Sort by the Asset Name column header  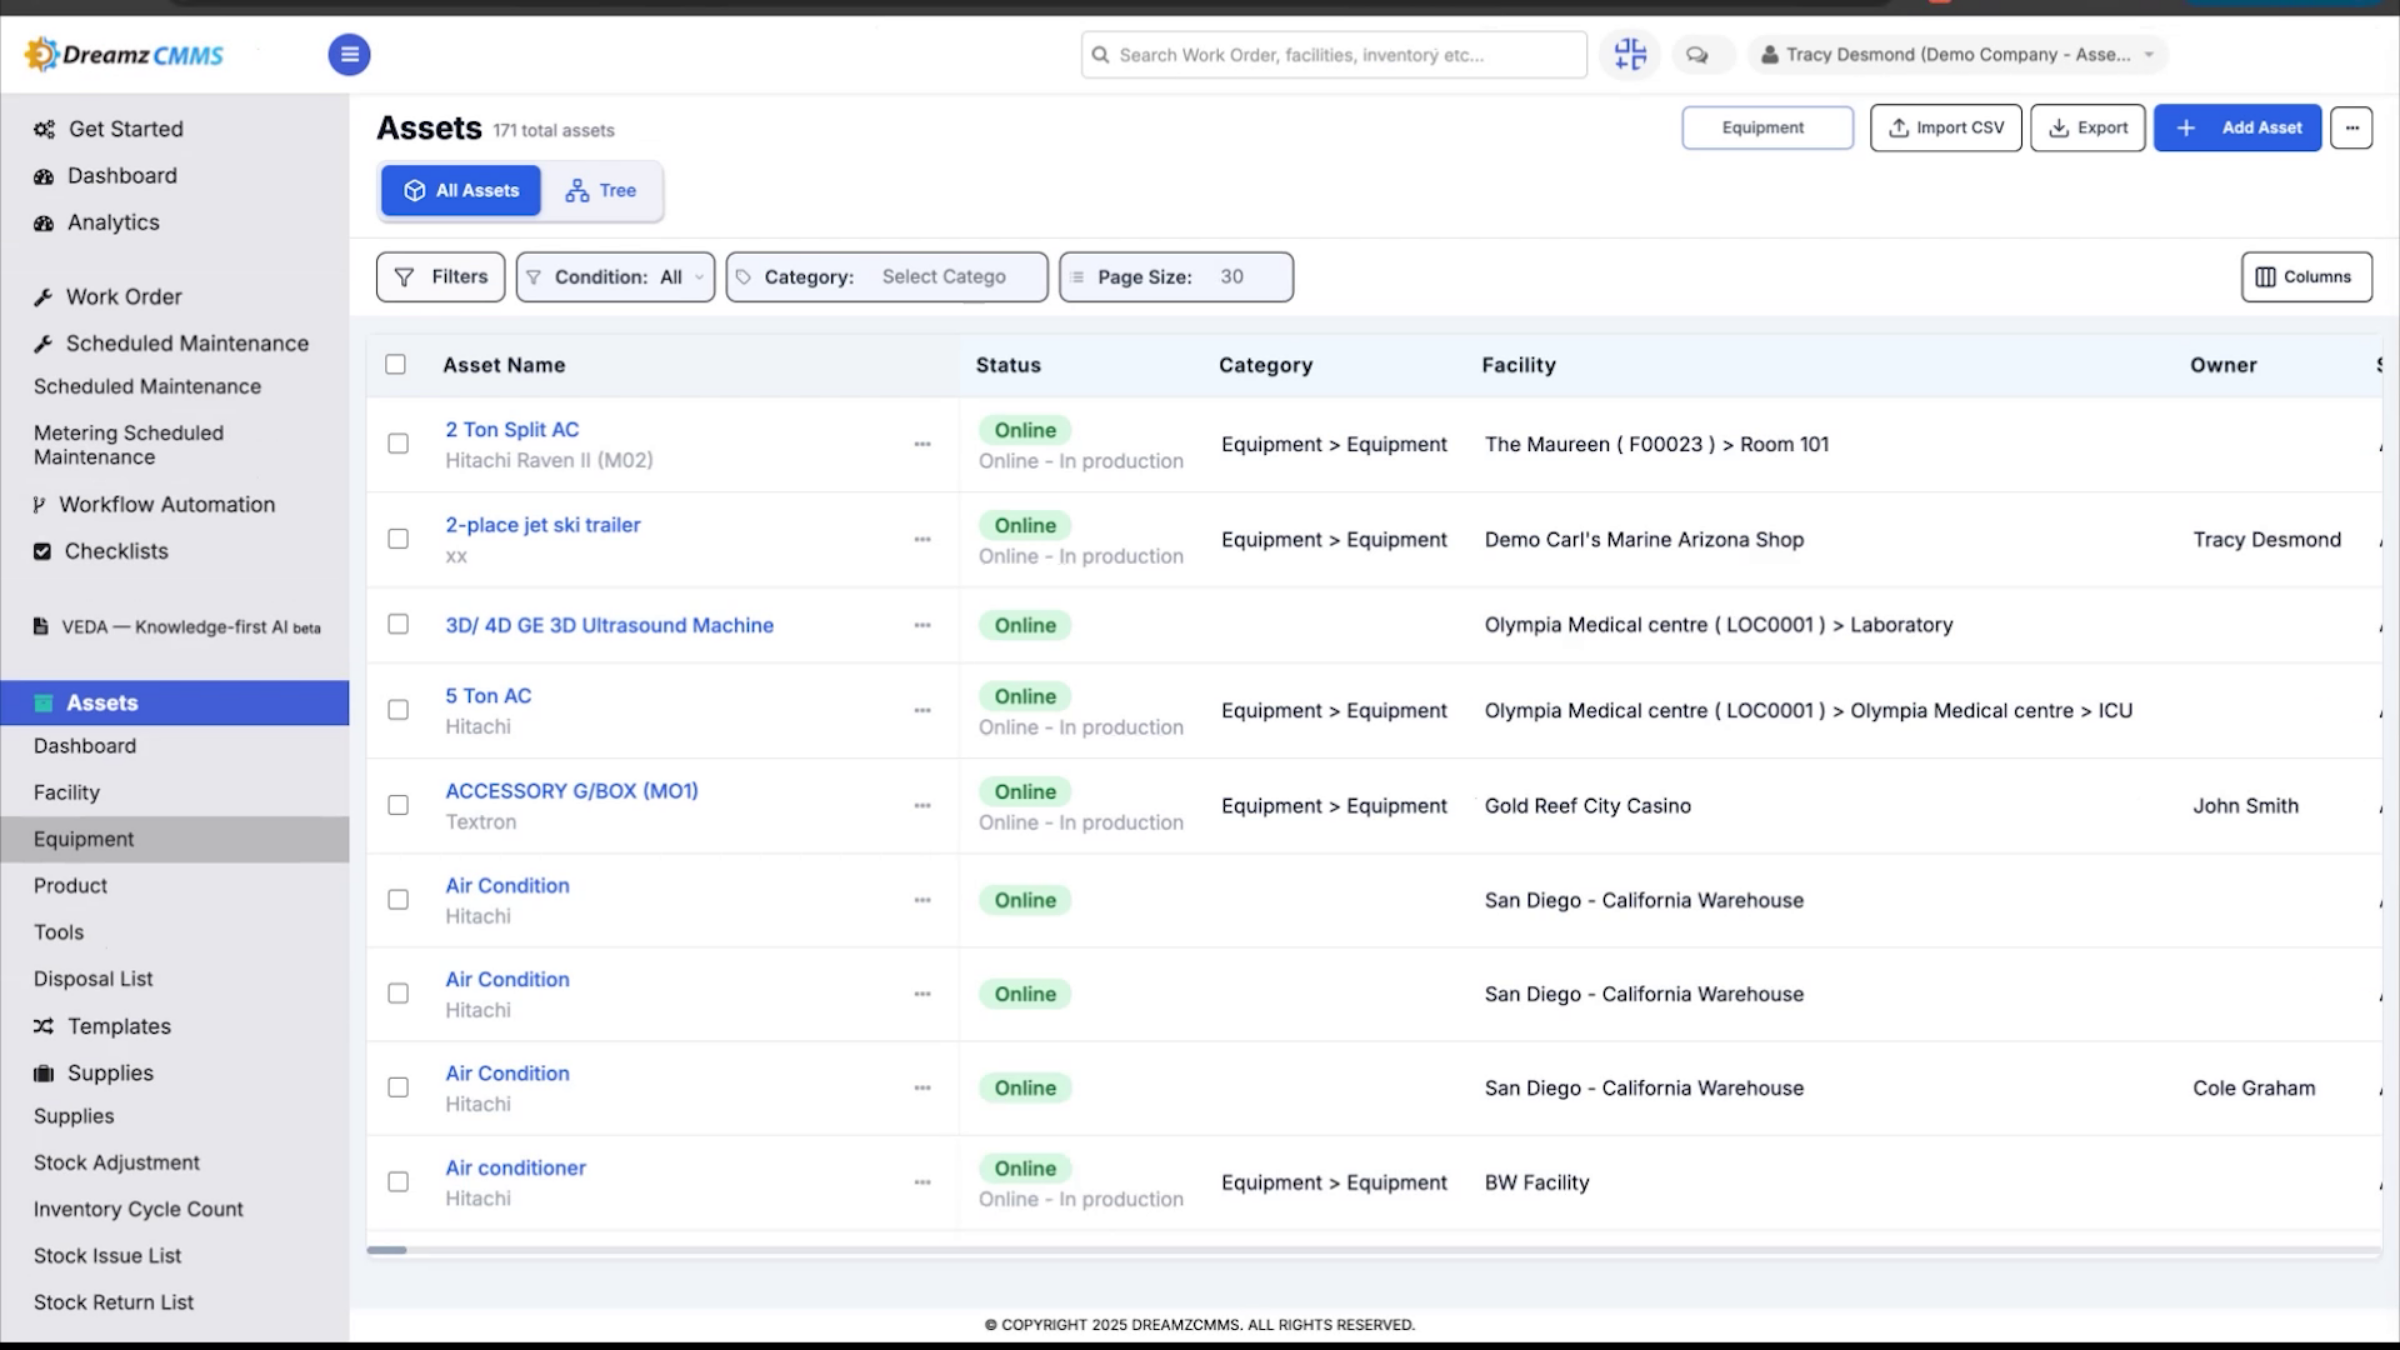(504, 365)
